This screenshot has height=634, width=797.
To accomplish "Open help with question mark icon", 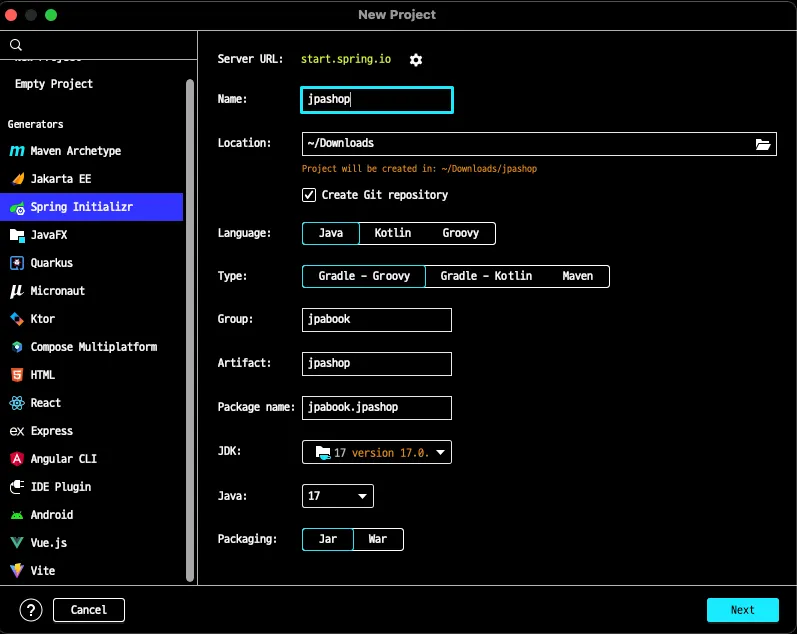I will pos(31,610).
